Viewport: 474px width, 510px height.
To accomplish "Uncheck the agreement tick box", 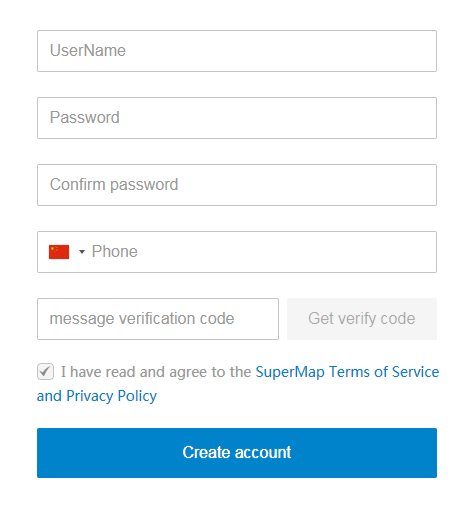I will tap(45, 371).
